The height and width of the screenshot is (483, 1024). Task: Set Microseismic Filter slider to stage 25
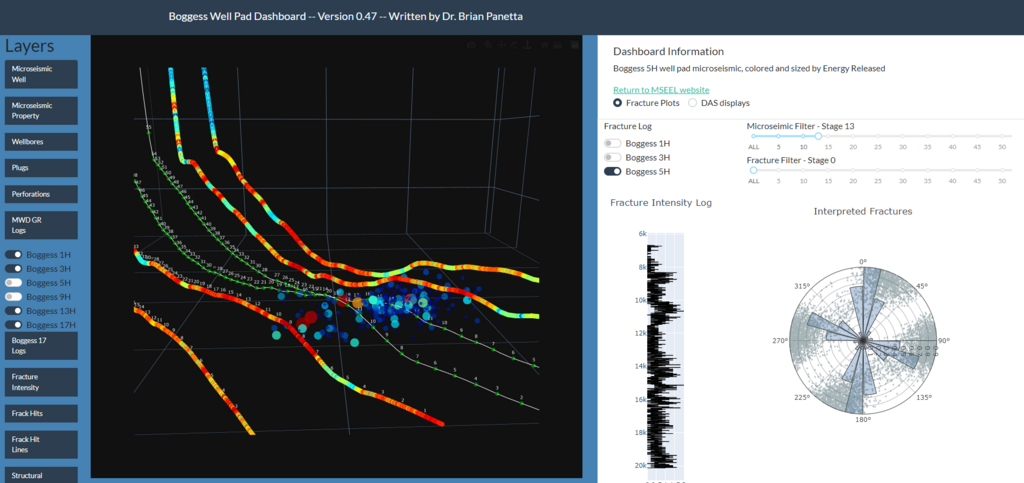tap(878, 136)
